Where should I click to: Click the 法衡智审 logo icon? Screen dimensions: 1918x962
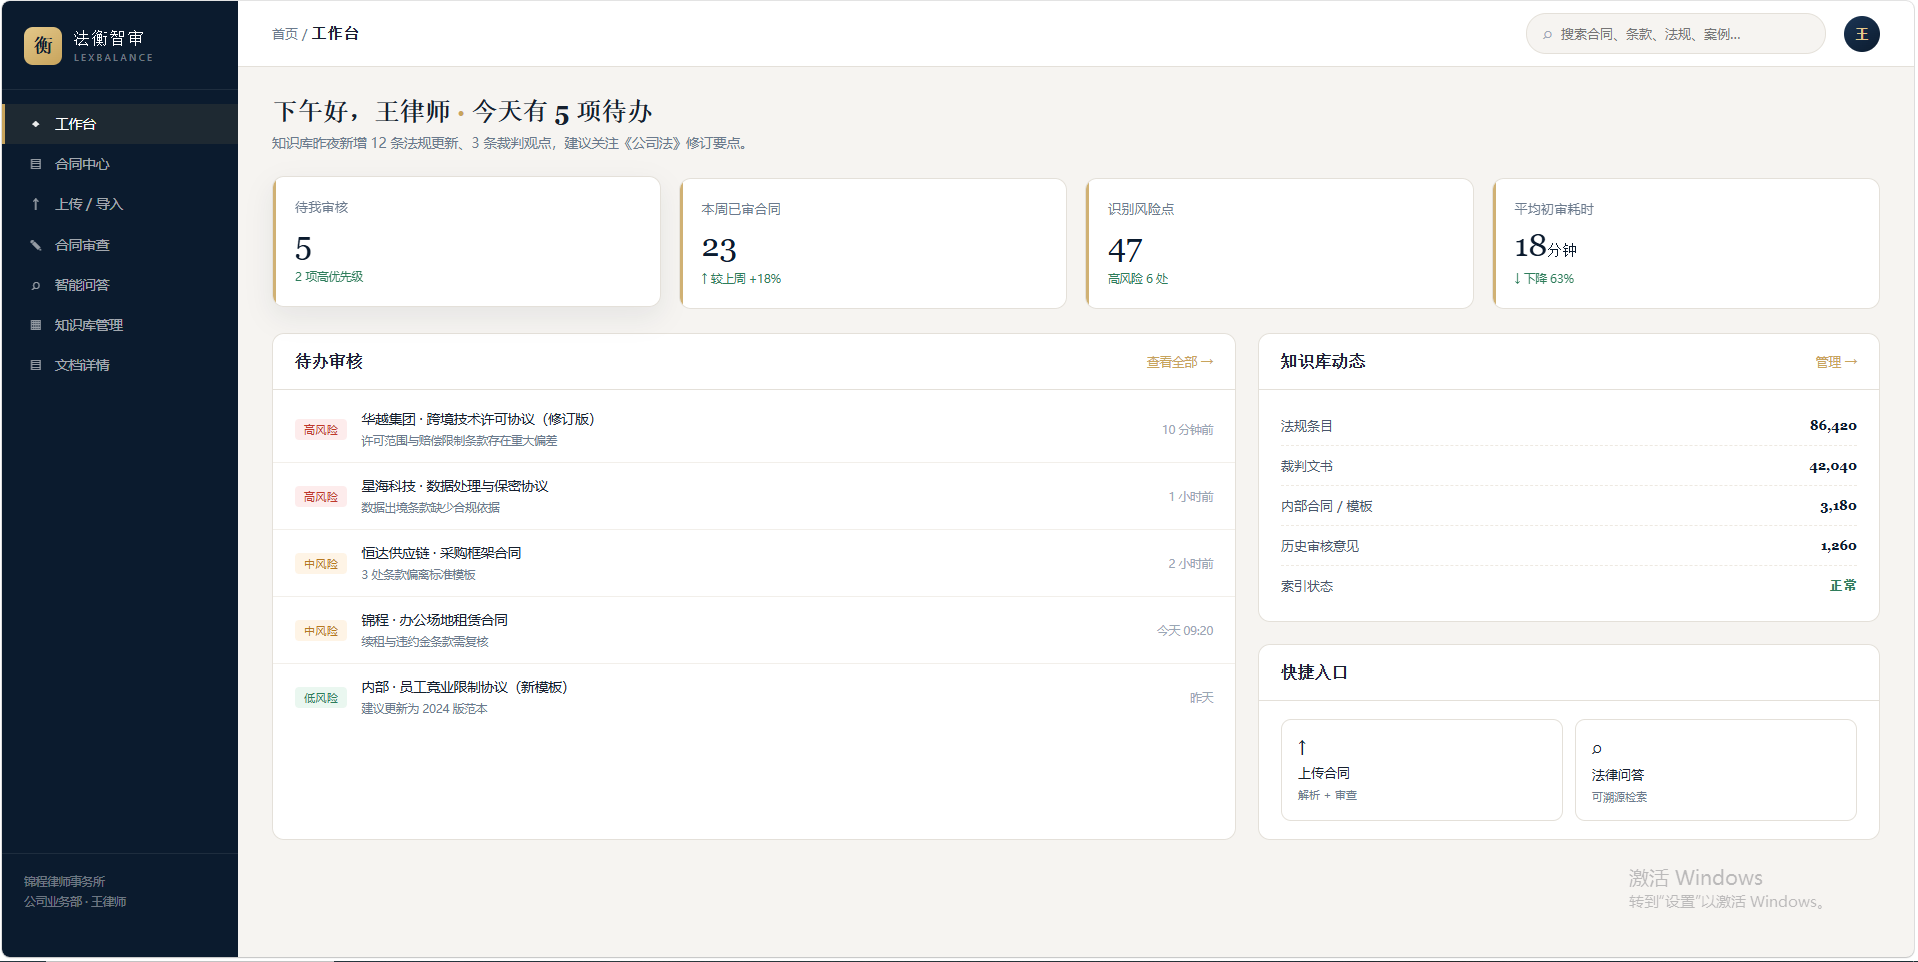click(x=43, y=45)
